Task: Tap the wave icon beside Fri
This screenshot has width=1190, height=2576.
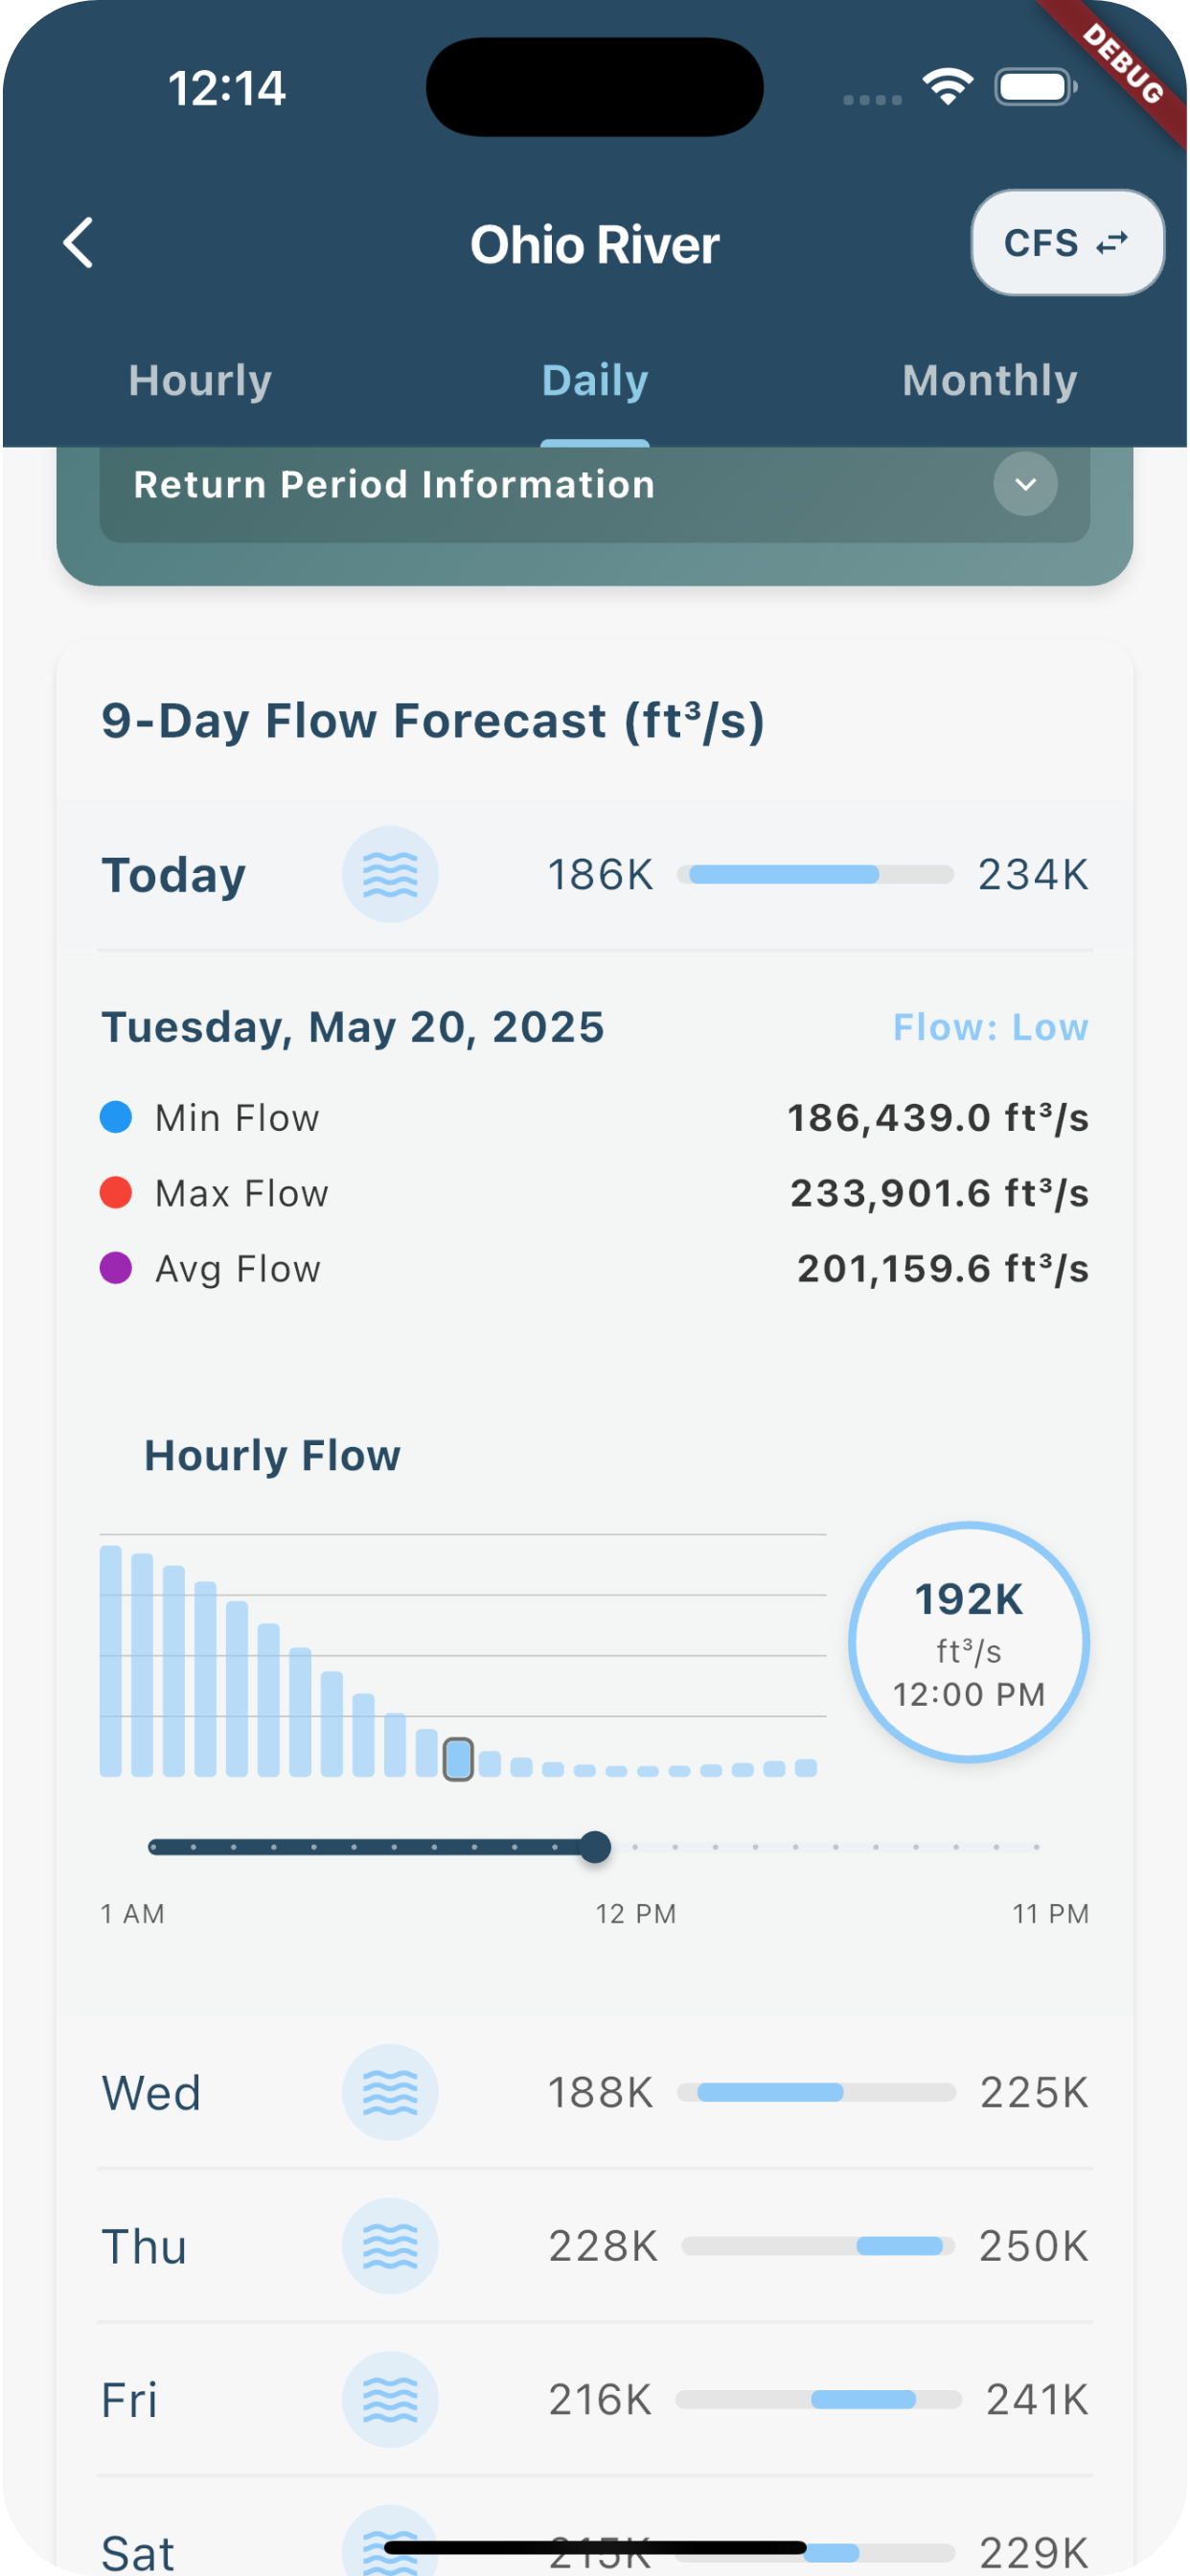Action: pyautogui.click(x=390, y=2399)
